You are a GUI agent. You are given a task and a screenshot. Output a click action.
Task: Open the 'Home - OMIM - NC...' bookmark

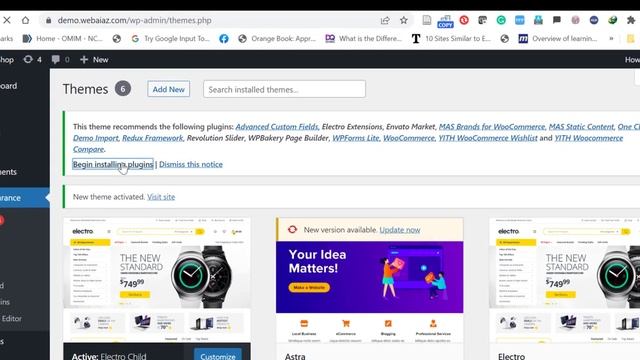tap(62, 39)
